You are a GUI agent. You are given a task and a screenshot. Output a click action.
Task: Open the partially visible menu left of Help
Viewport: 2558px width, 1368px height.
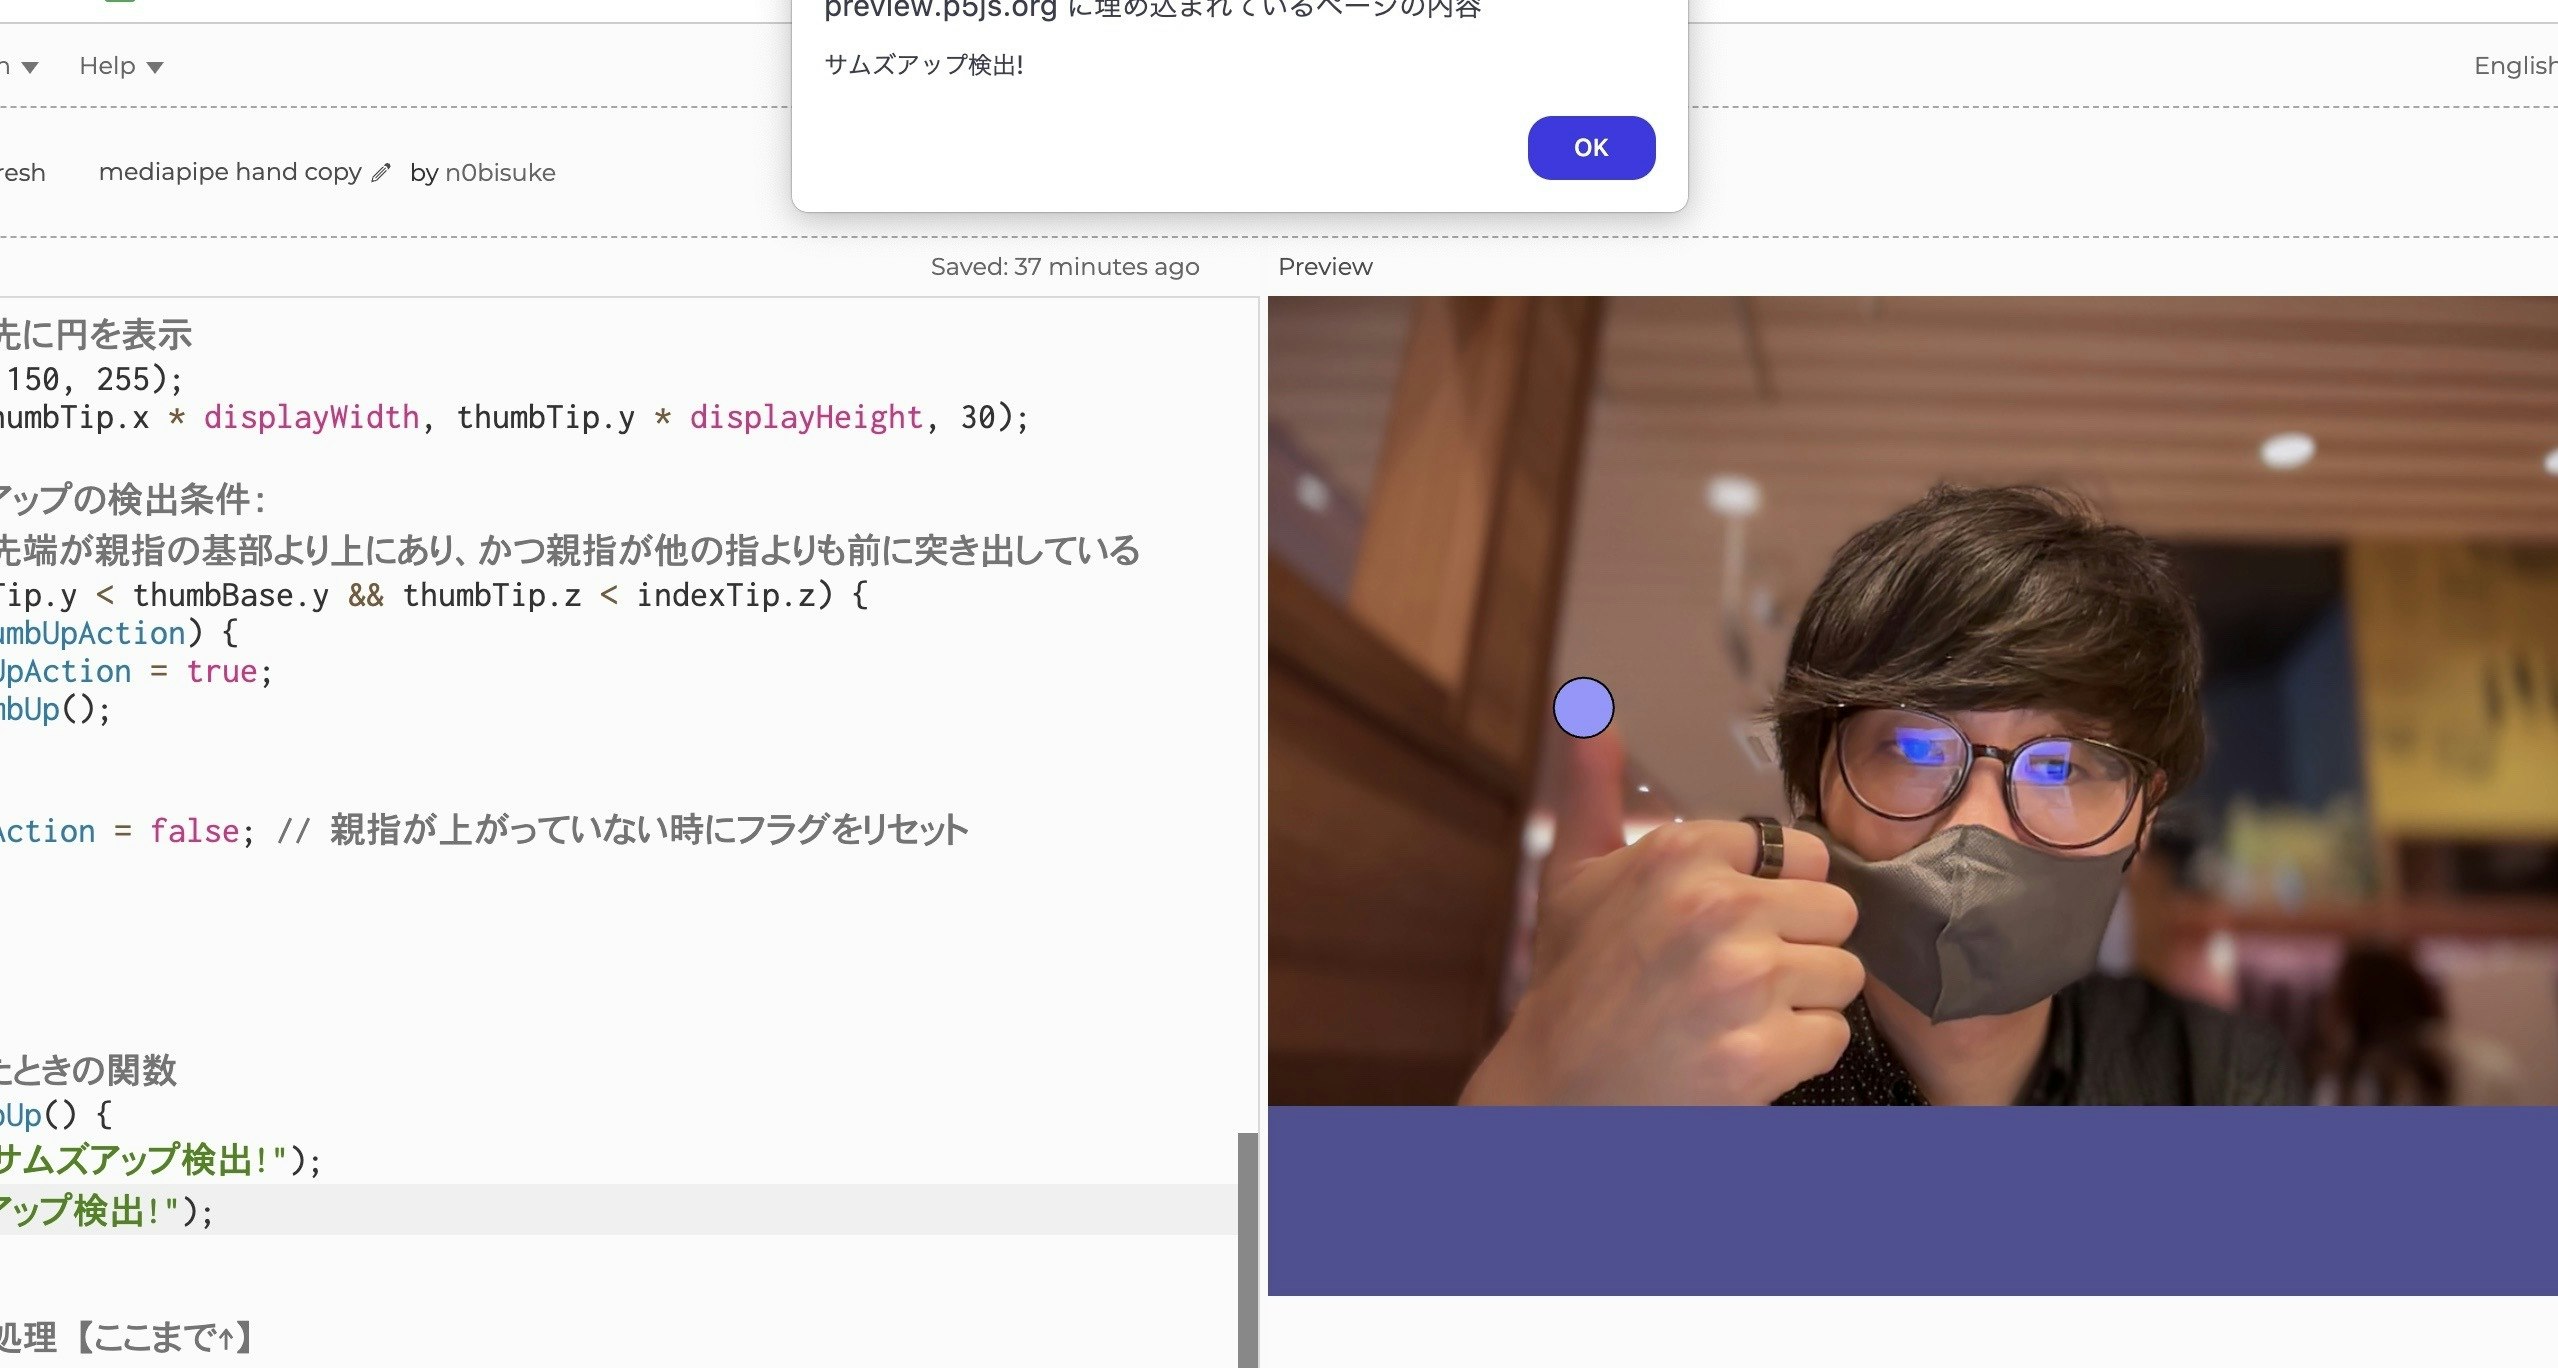[22, 67]
